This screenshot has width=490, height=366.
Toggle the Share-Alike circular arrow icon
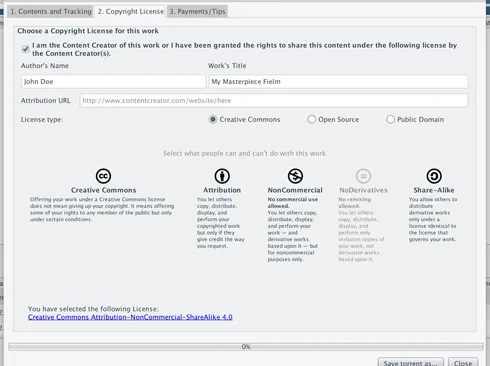pyautogui.click(x=434, y=176)
